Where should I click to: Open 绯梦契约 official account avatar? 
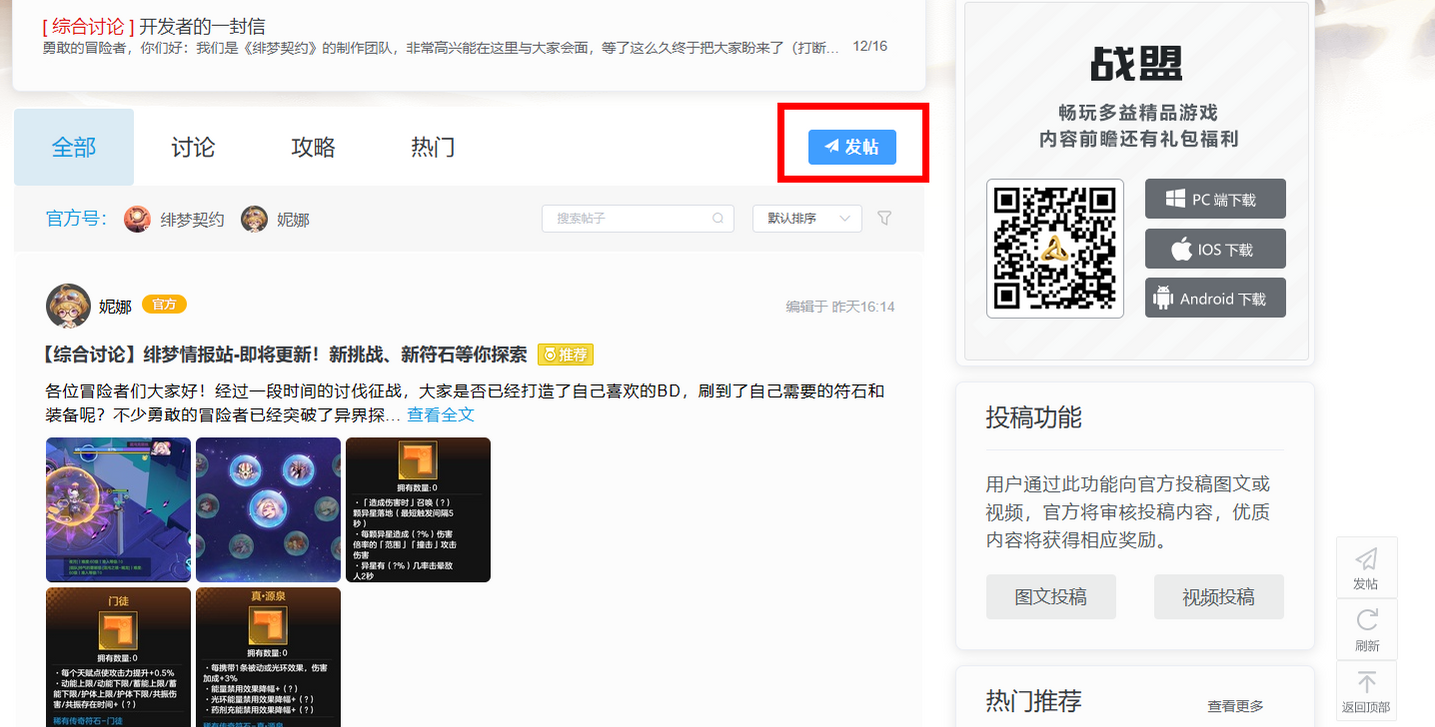tap(138, 219)
